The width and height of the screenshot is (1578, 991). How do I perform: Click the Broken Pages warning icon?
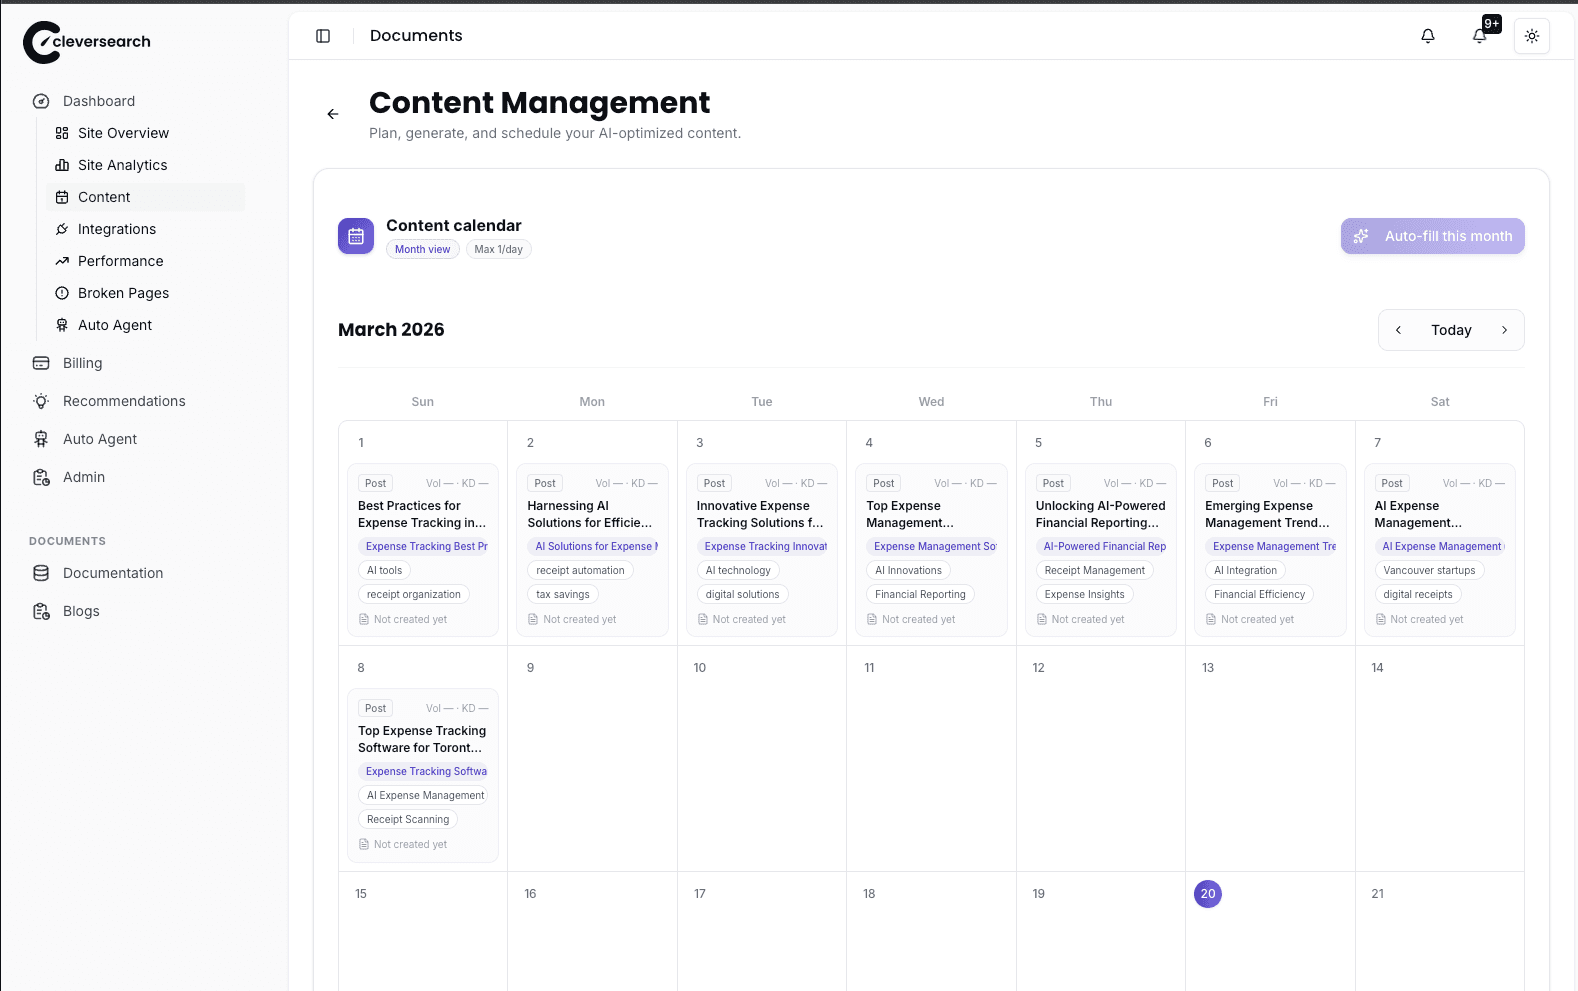[x=62, y=293]
